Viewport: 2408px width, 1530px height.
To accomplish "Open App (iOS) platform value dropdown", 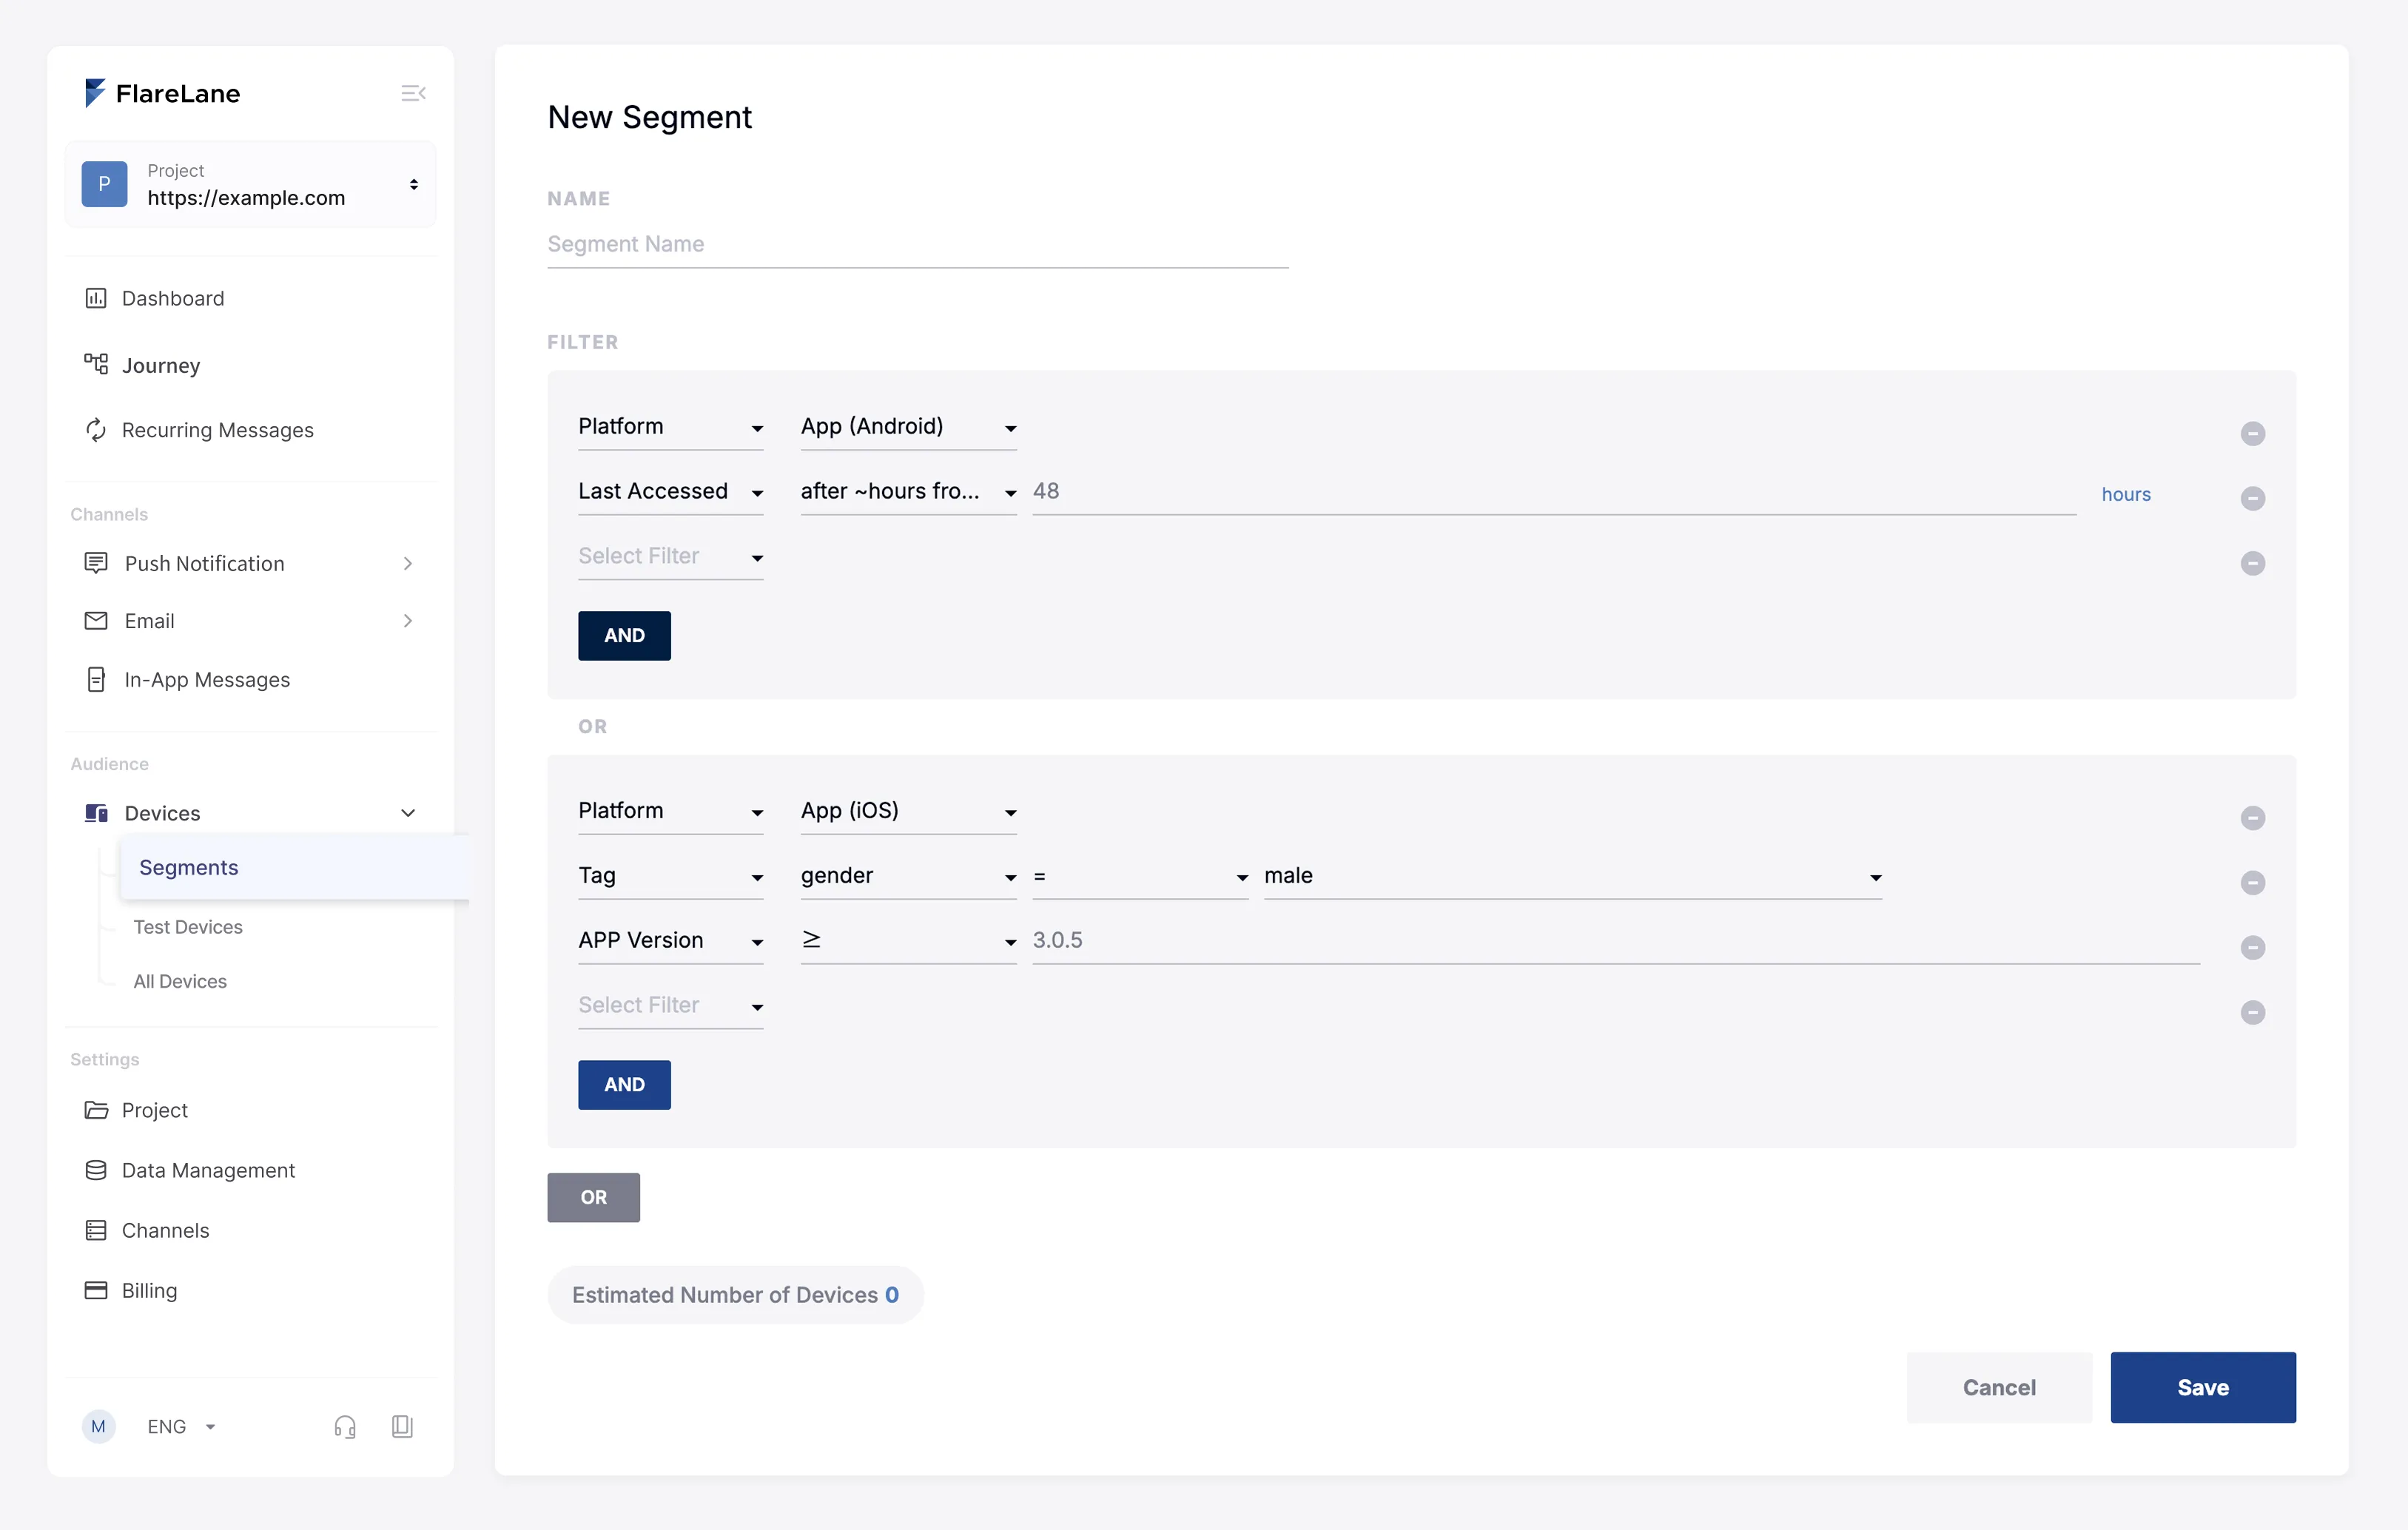I will pyautogui.click(x=908, y=812).
